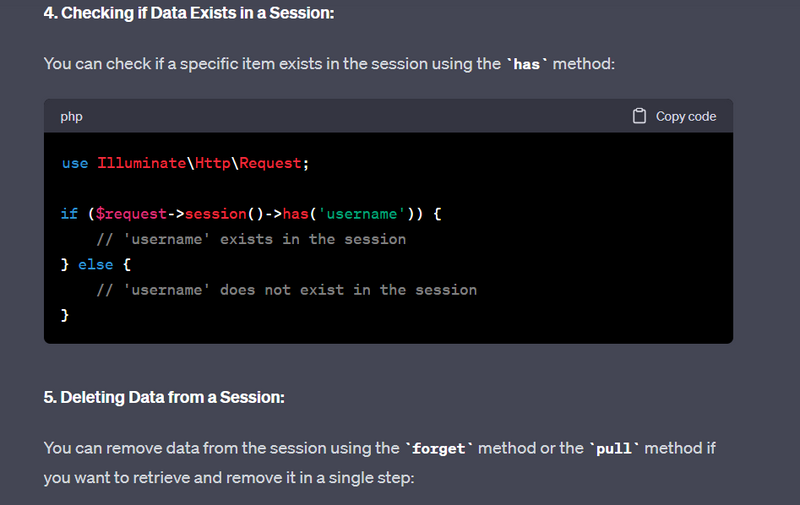Screen dimensions: 800x505
Task: Click the "use" keyword in code
Action: tap(75, 163)
